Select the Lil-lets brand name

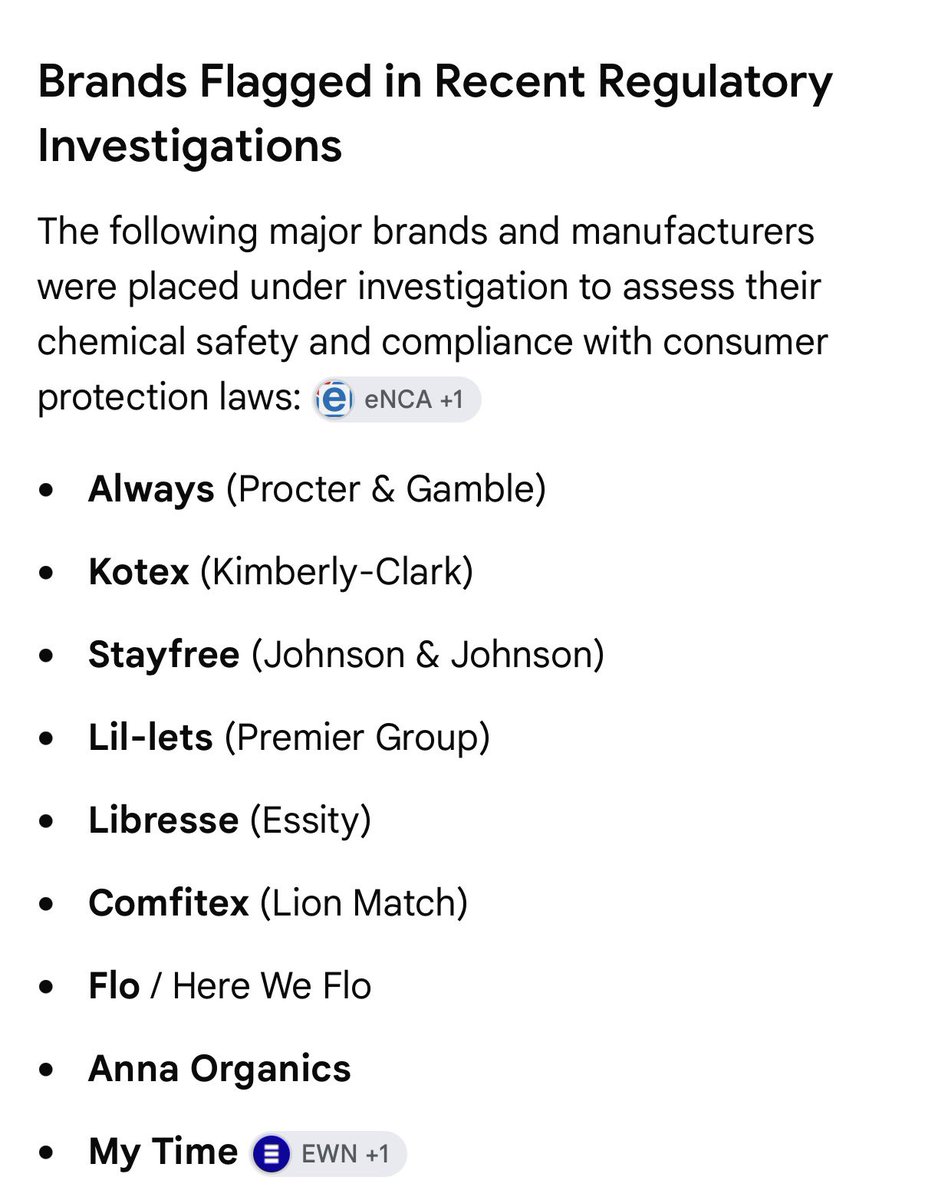pyautogui.click(x=150, y=738)
